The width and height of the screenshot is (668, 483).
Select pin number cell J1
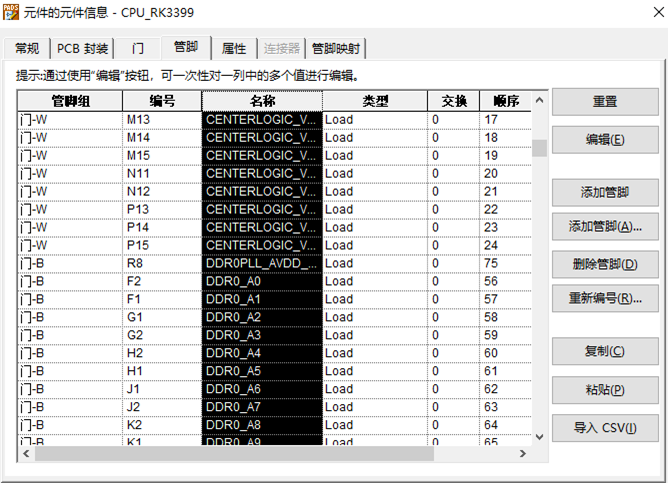coord(162,389)
